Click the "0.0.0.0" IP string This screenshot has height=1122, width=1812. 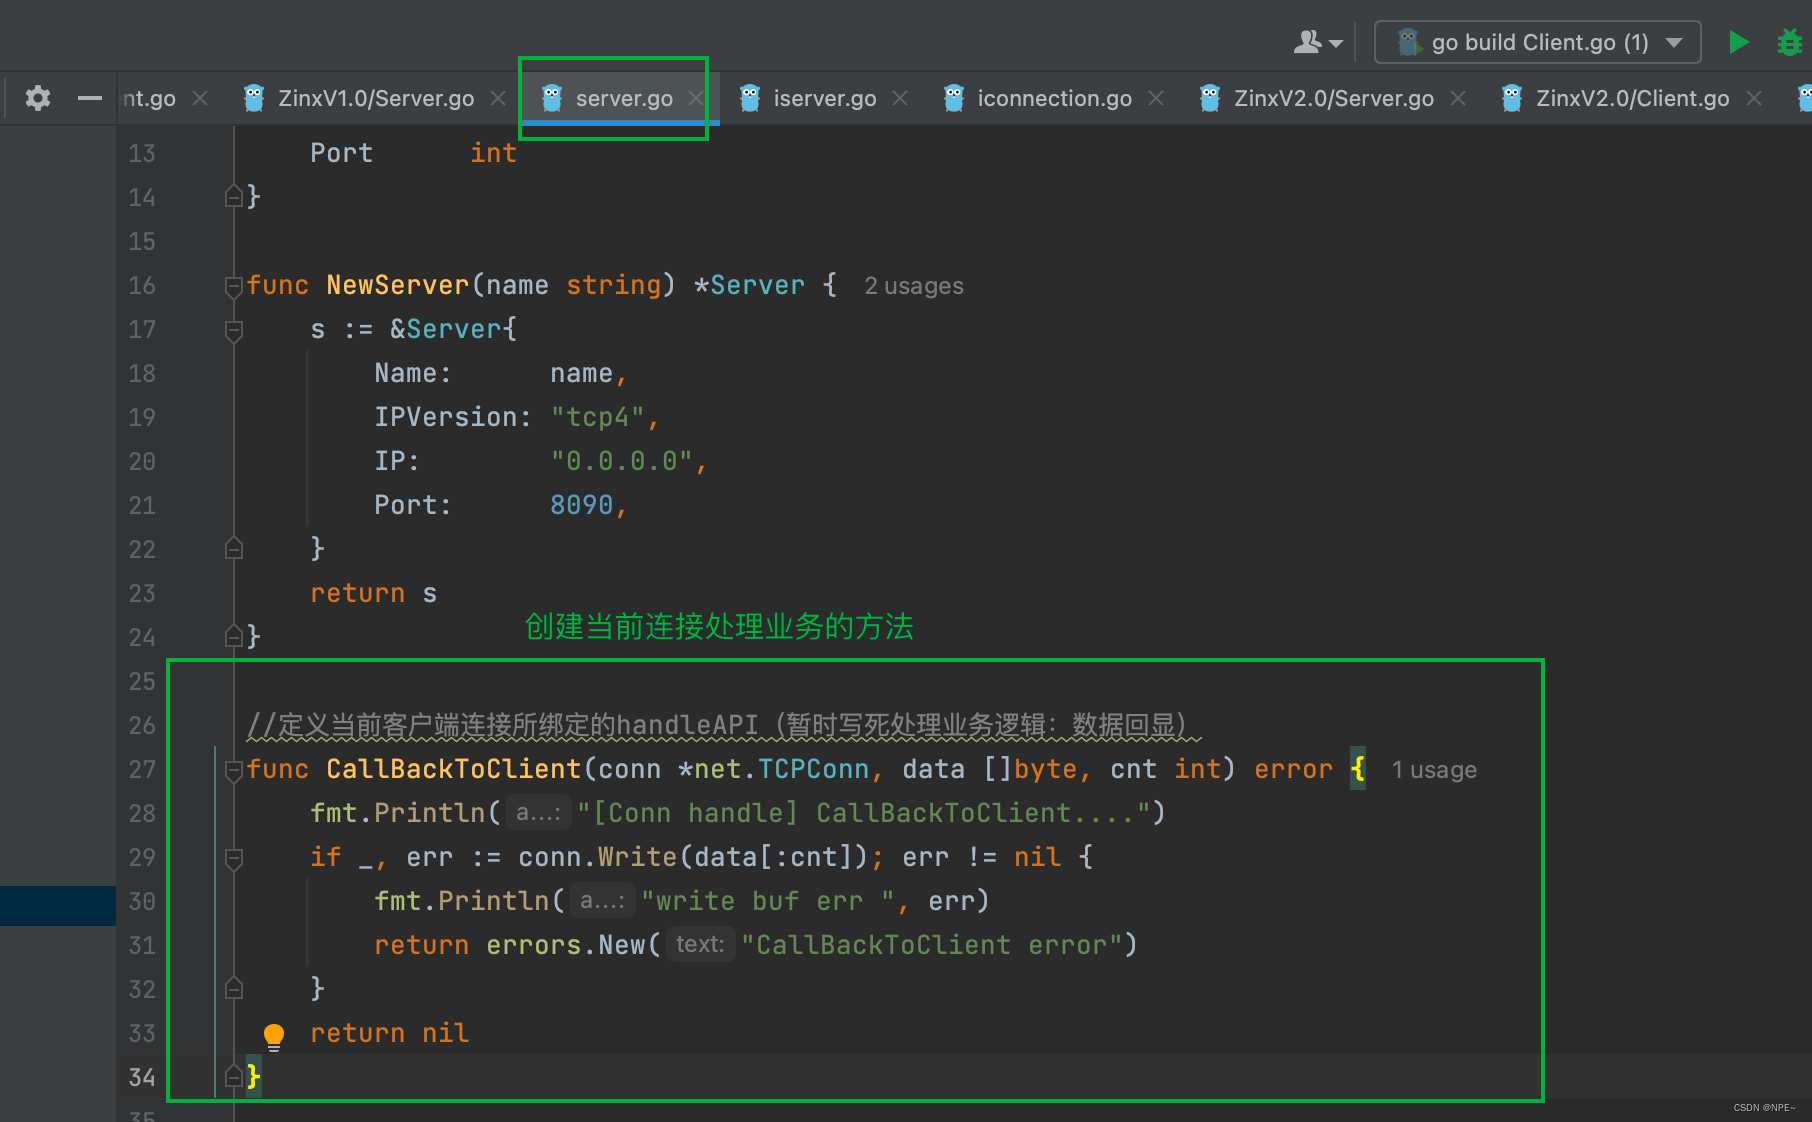(622, 461)
